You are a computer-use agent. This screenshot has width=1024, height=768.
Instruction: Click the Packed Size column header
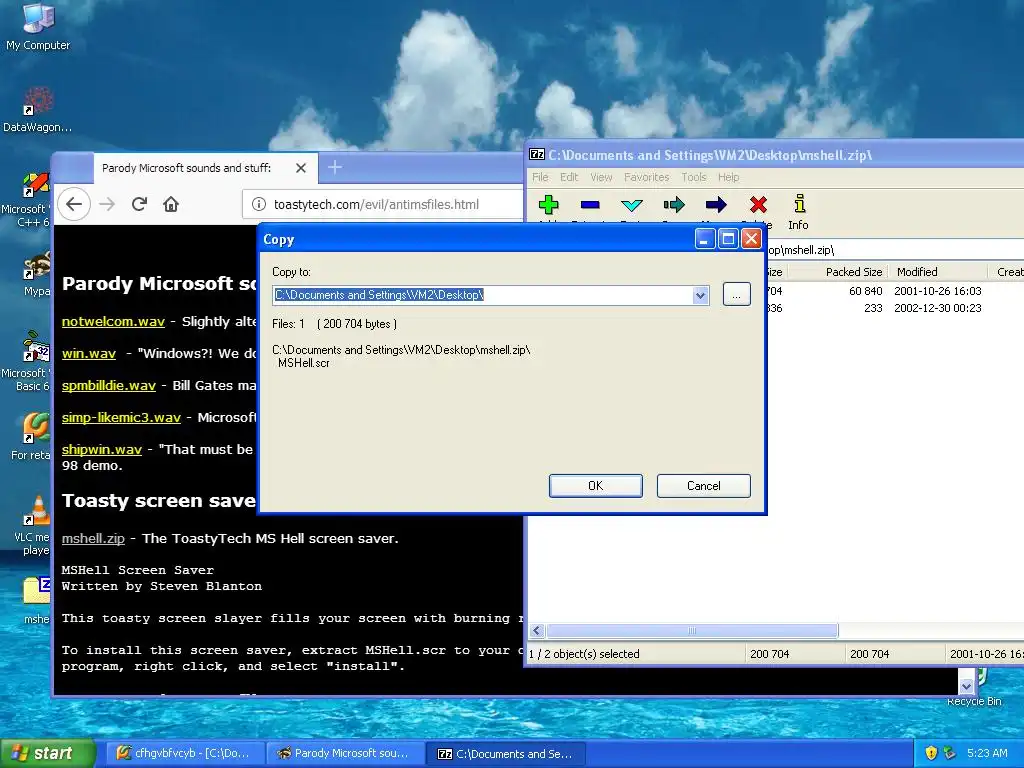tap(837, 272)
